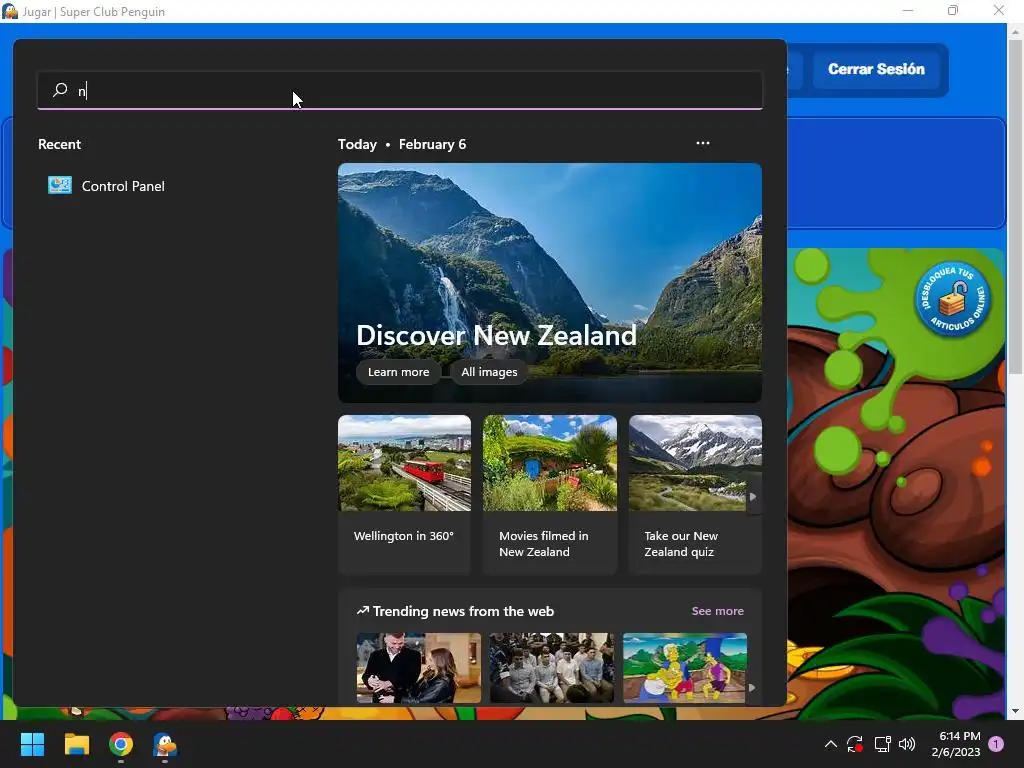Minimize the Super Club Penguin window
This screenshot has width=1024, height=768.
908,10
